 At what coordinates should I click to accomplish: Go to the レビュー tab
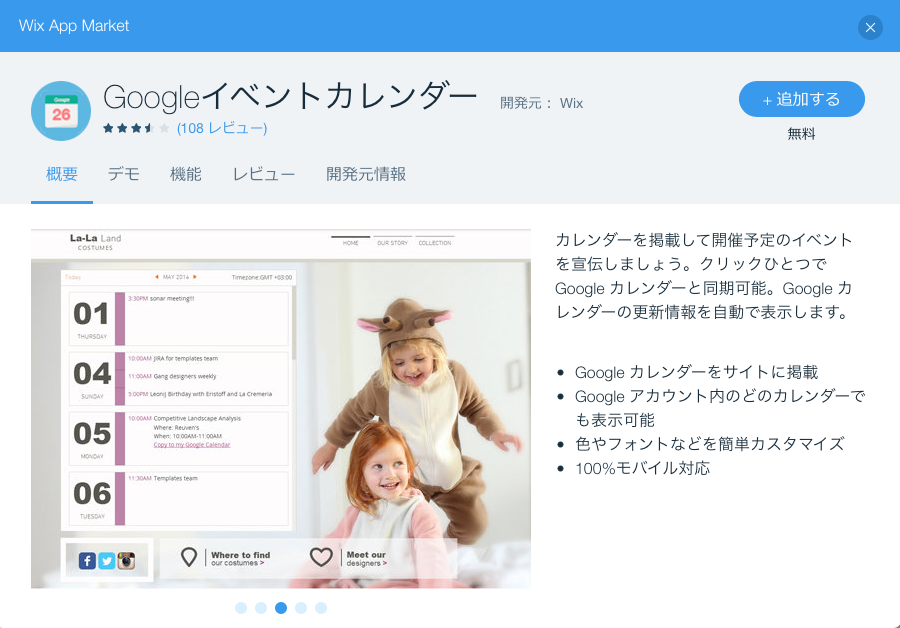click(263, 174)
